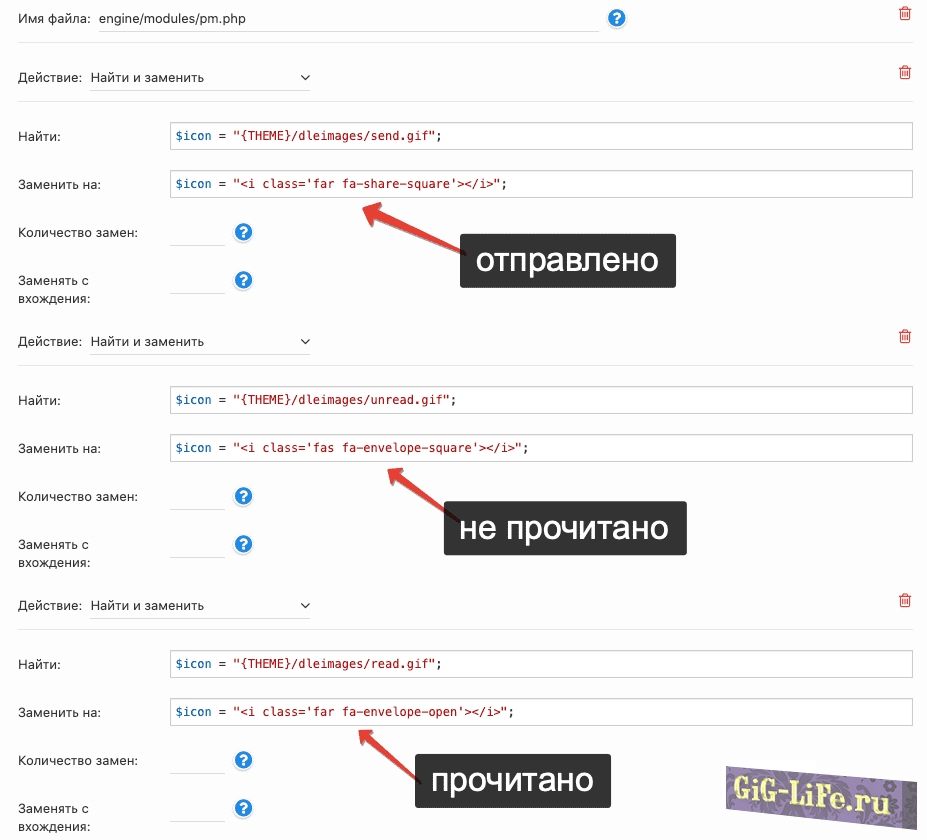This screenshot has height=840, width=927.
Task: Open action dropdown above the read.gif search
Action: [200, 606]
